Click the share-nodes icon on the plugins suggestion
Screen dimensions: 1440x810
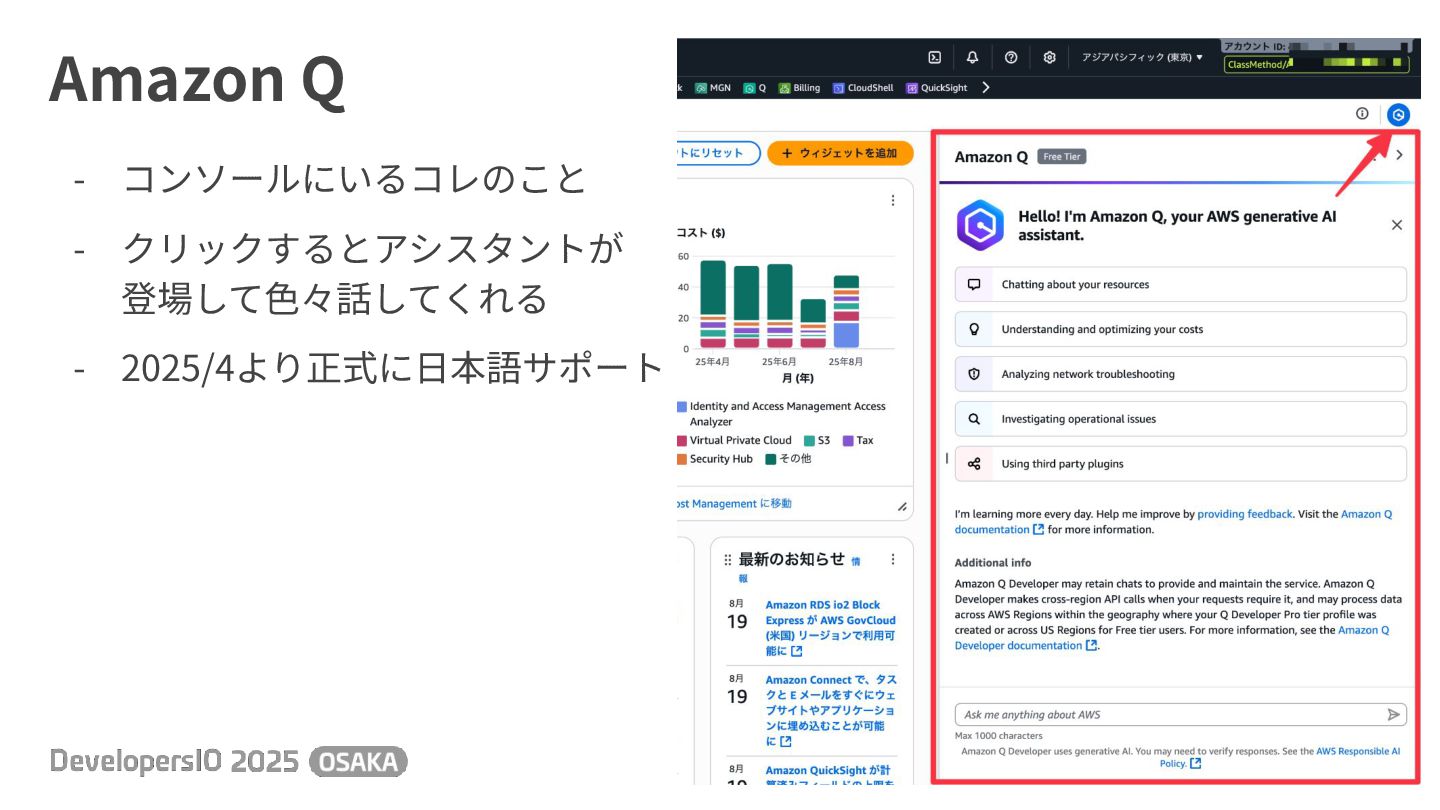pos(974,464)
